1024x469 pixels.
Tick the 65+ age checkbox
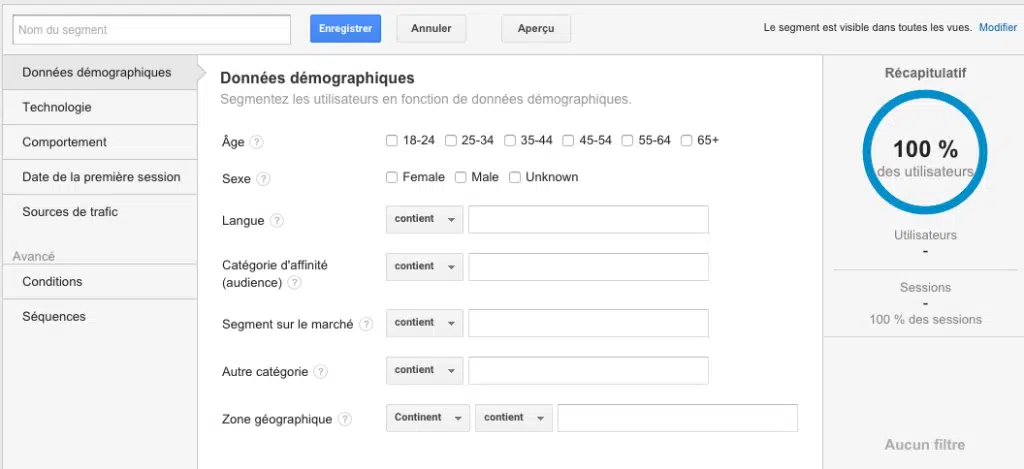pyautogui.click(x=687, y=141)
